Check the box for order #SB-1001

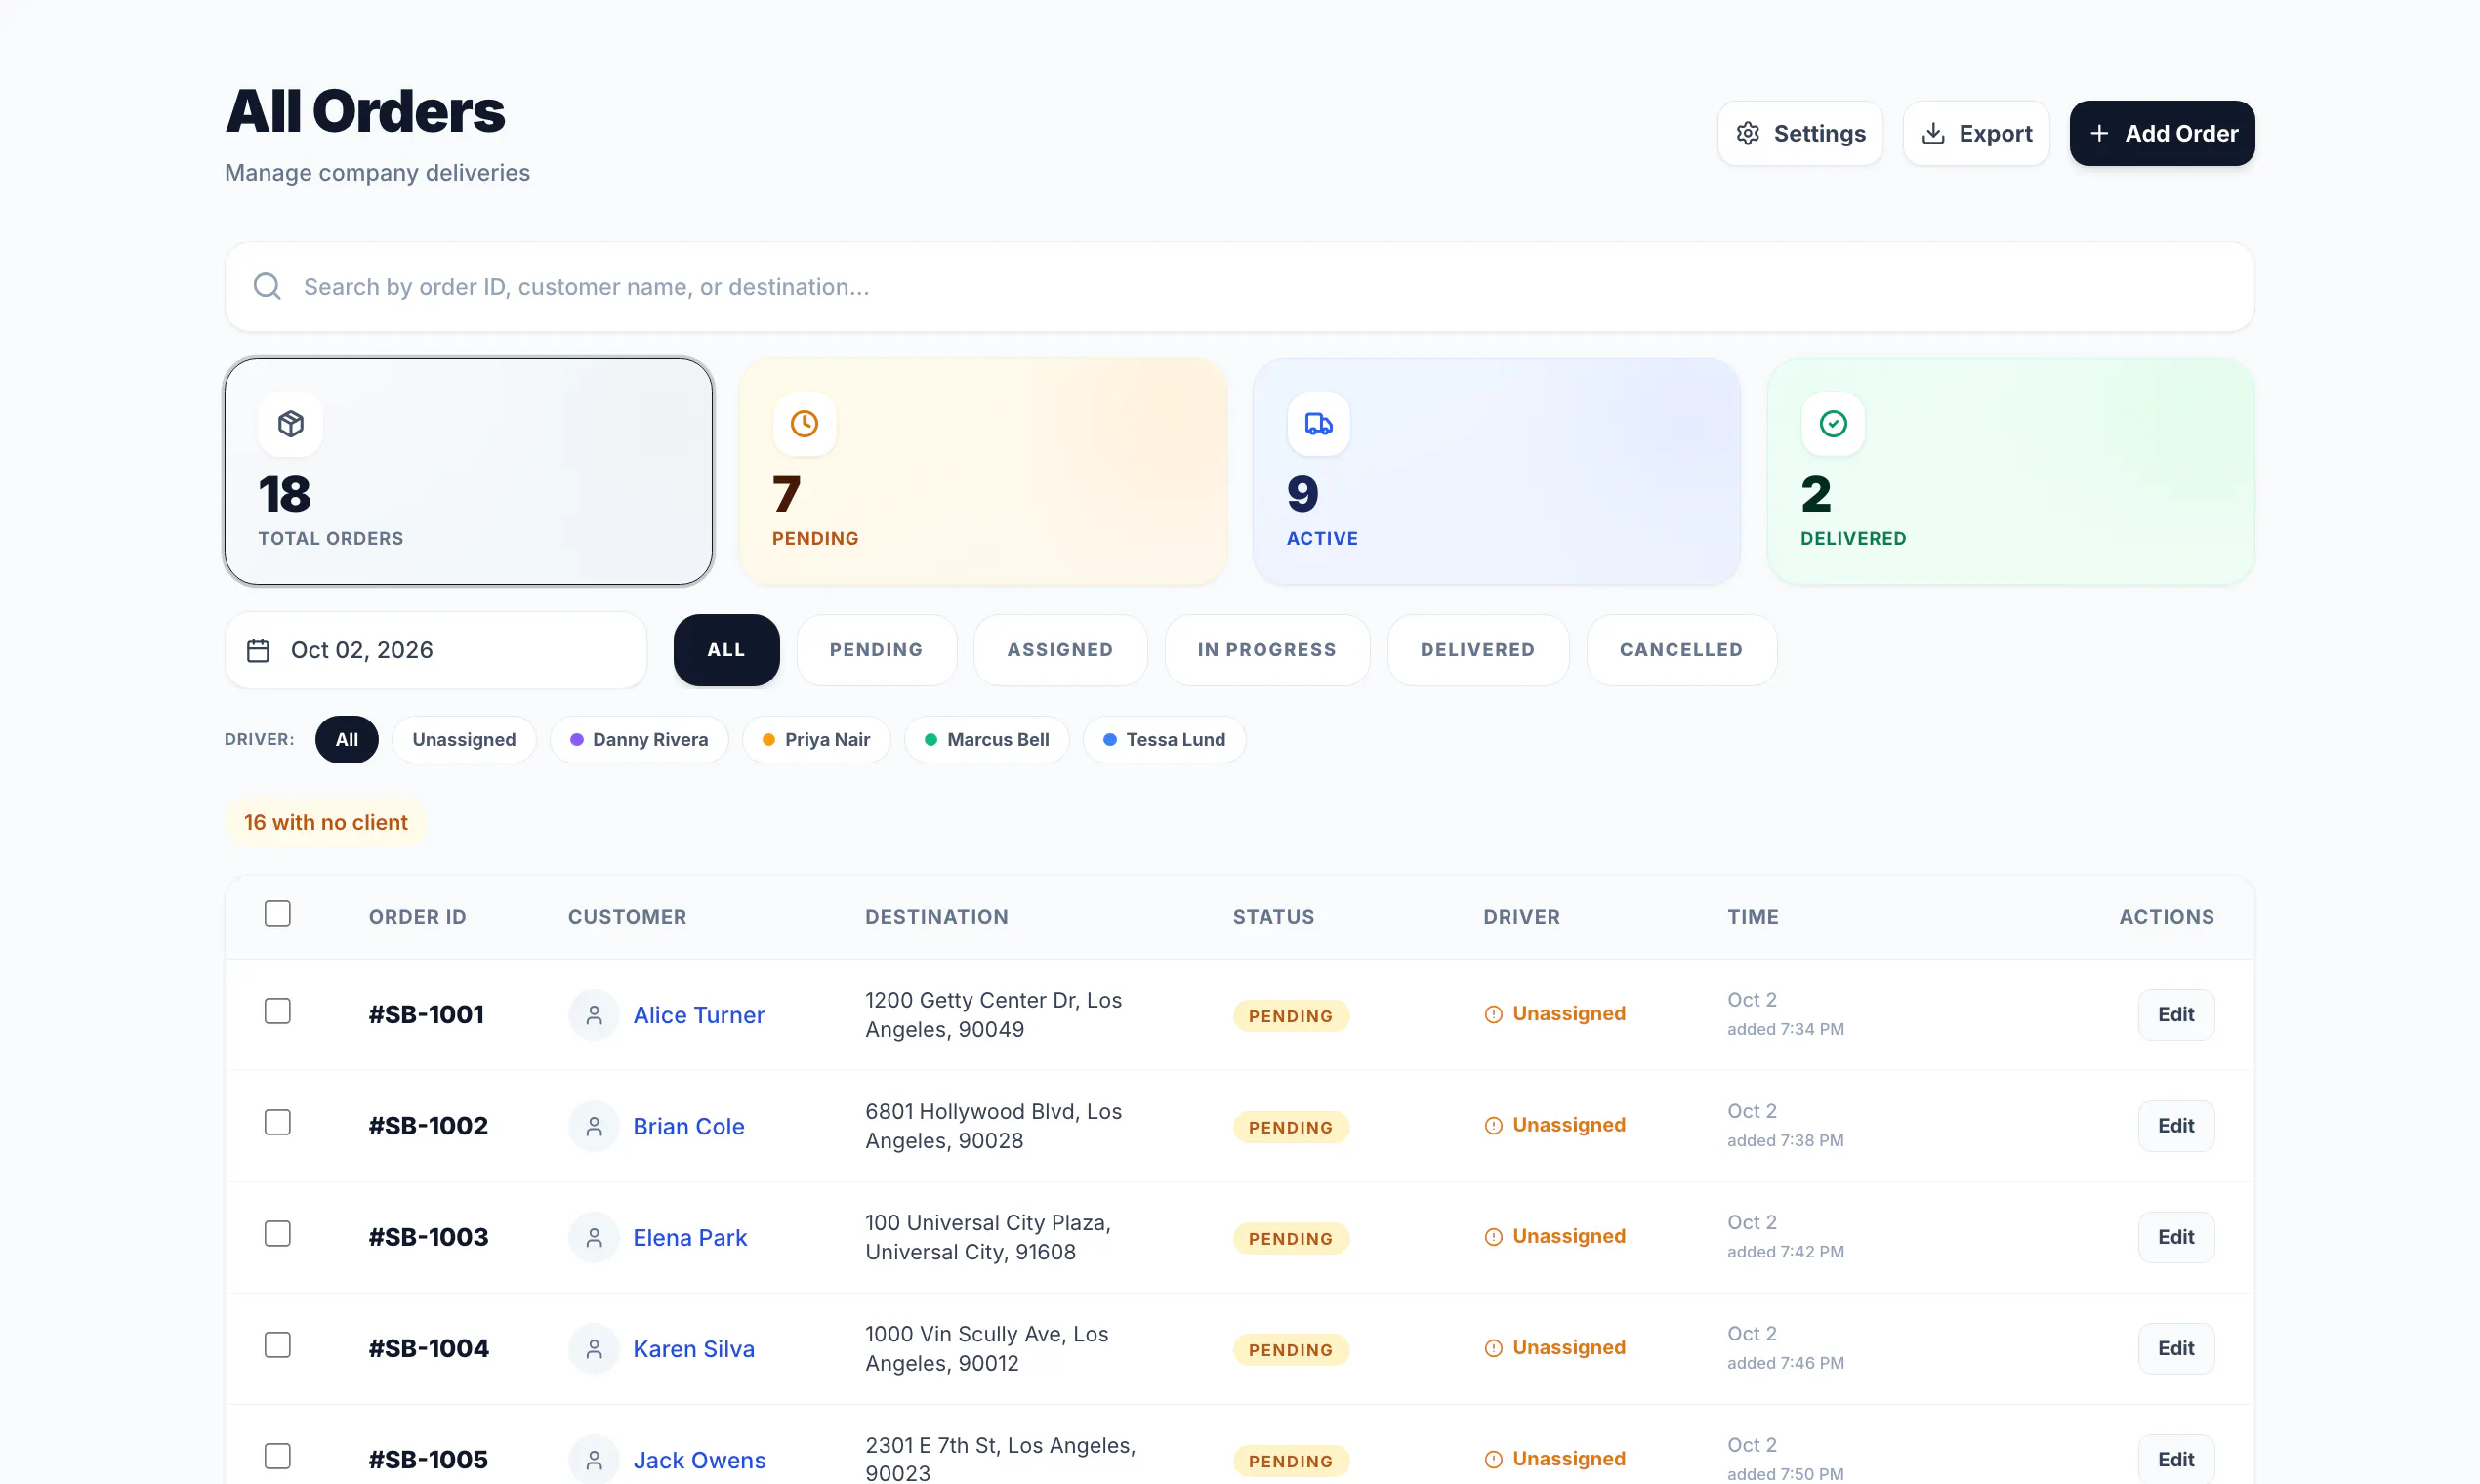pos(277,1011)
